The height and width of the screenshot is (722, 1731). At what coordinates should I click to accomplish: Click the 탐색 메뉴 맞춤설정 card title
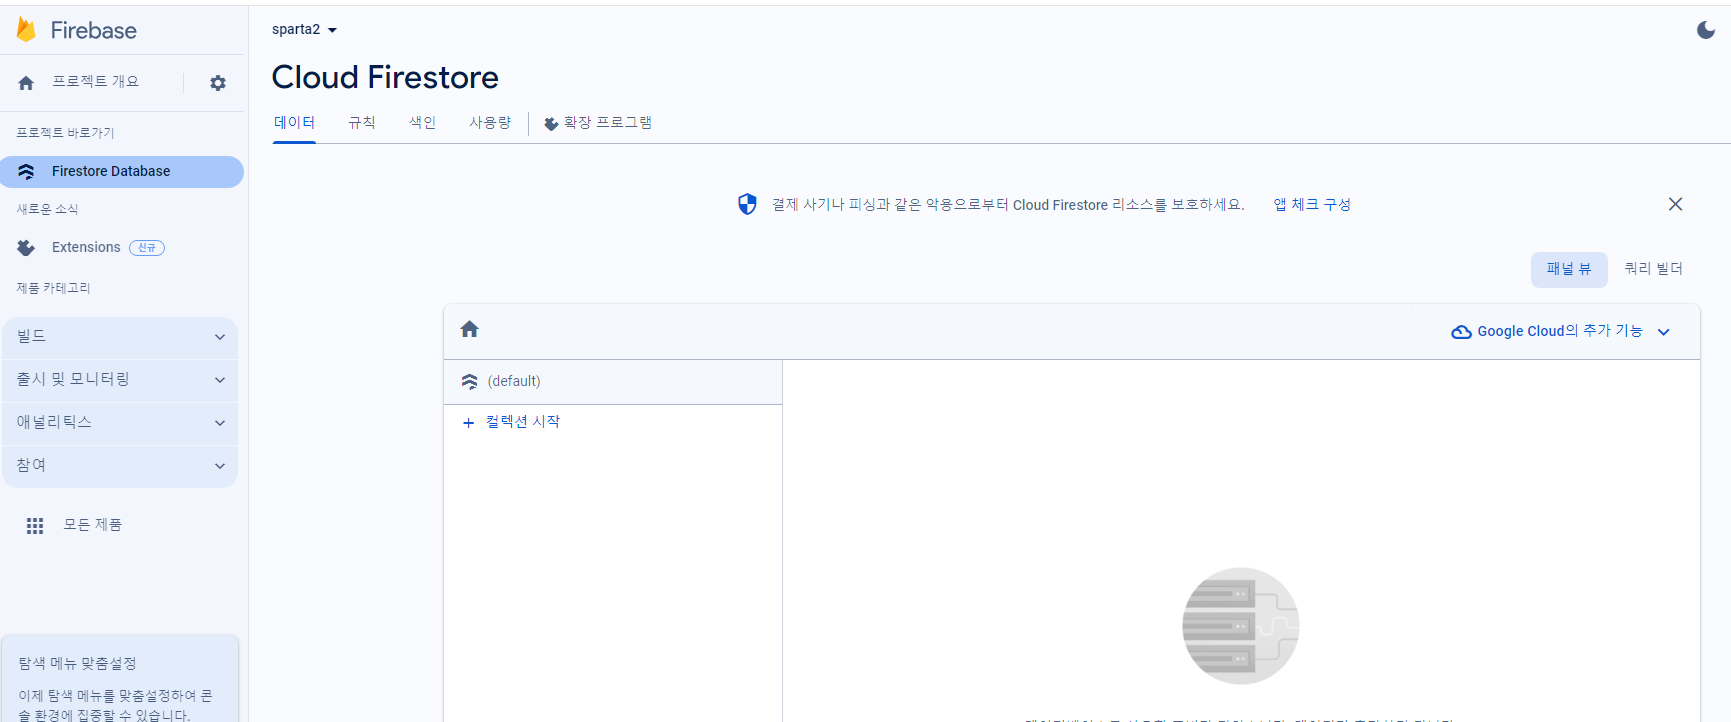point(77,664)
